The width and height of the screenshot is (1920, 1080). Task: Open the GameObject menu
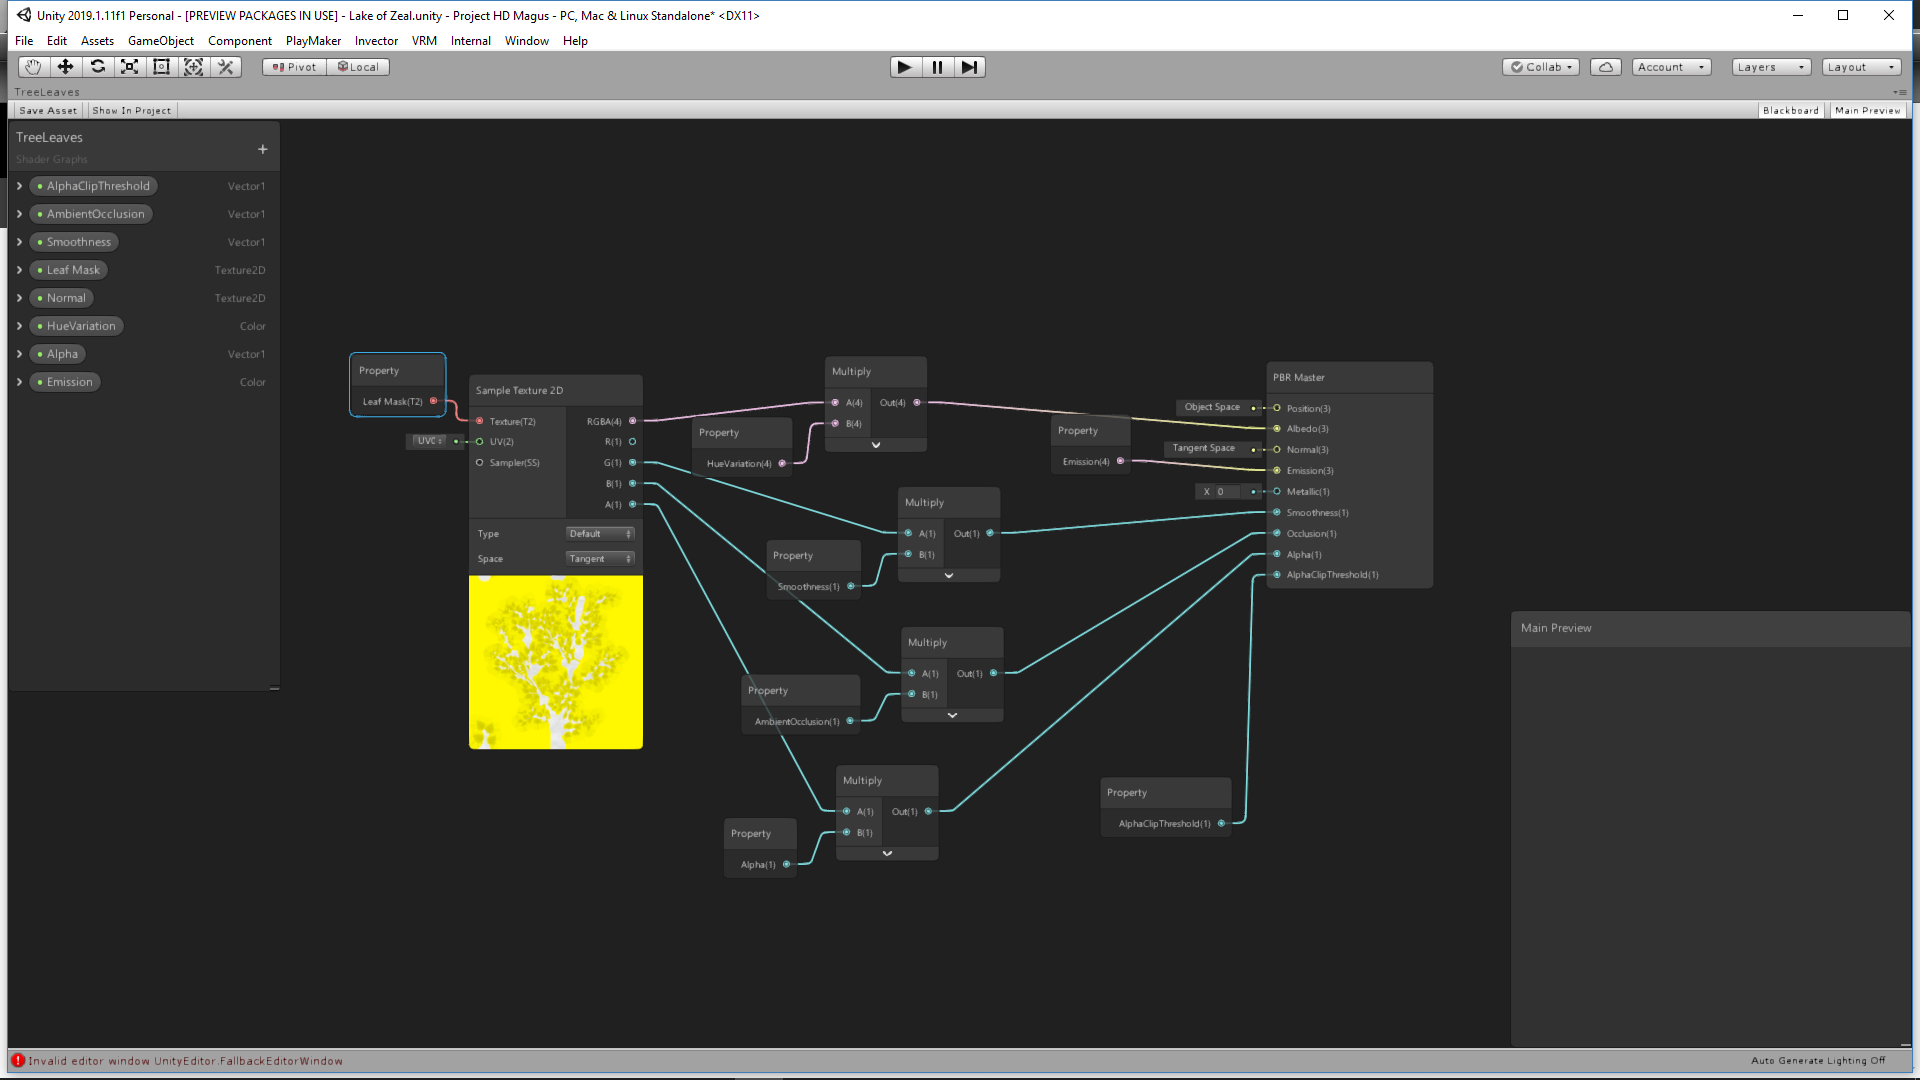point(160,41)
